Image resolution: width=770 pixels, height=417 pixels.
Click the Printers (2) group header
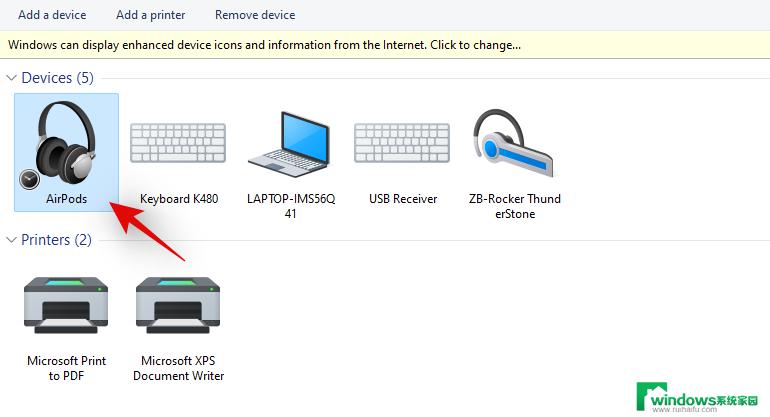point(56,240)
